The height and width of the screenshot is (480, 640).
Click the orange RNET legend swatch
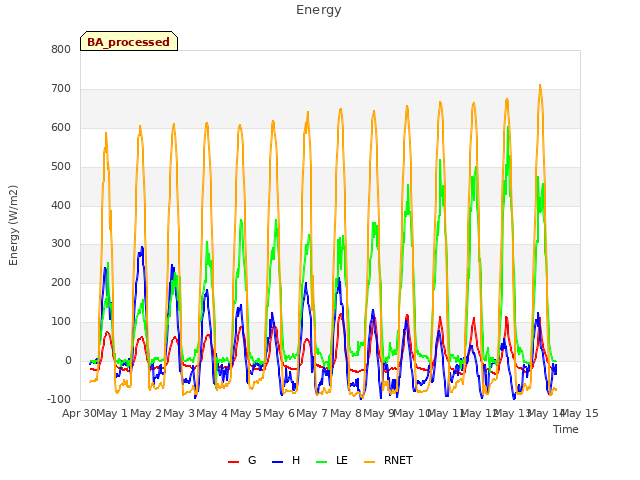pos(369,462)
